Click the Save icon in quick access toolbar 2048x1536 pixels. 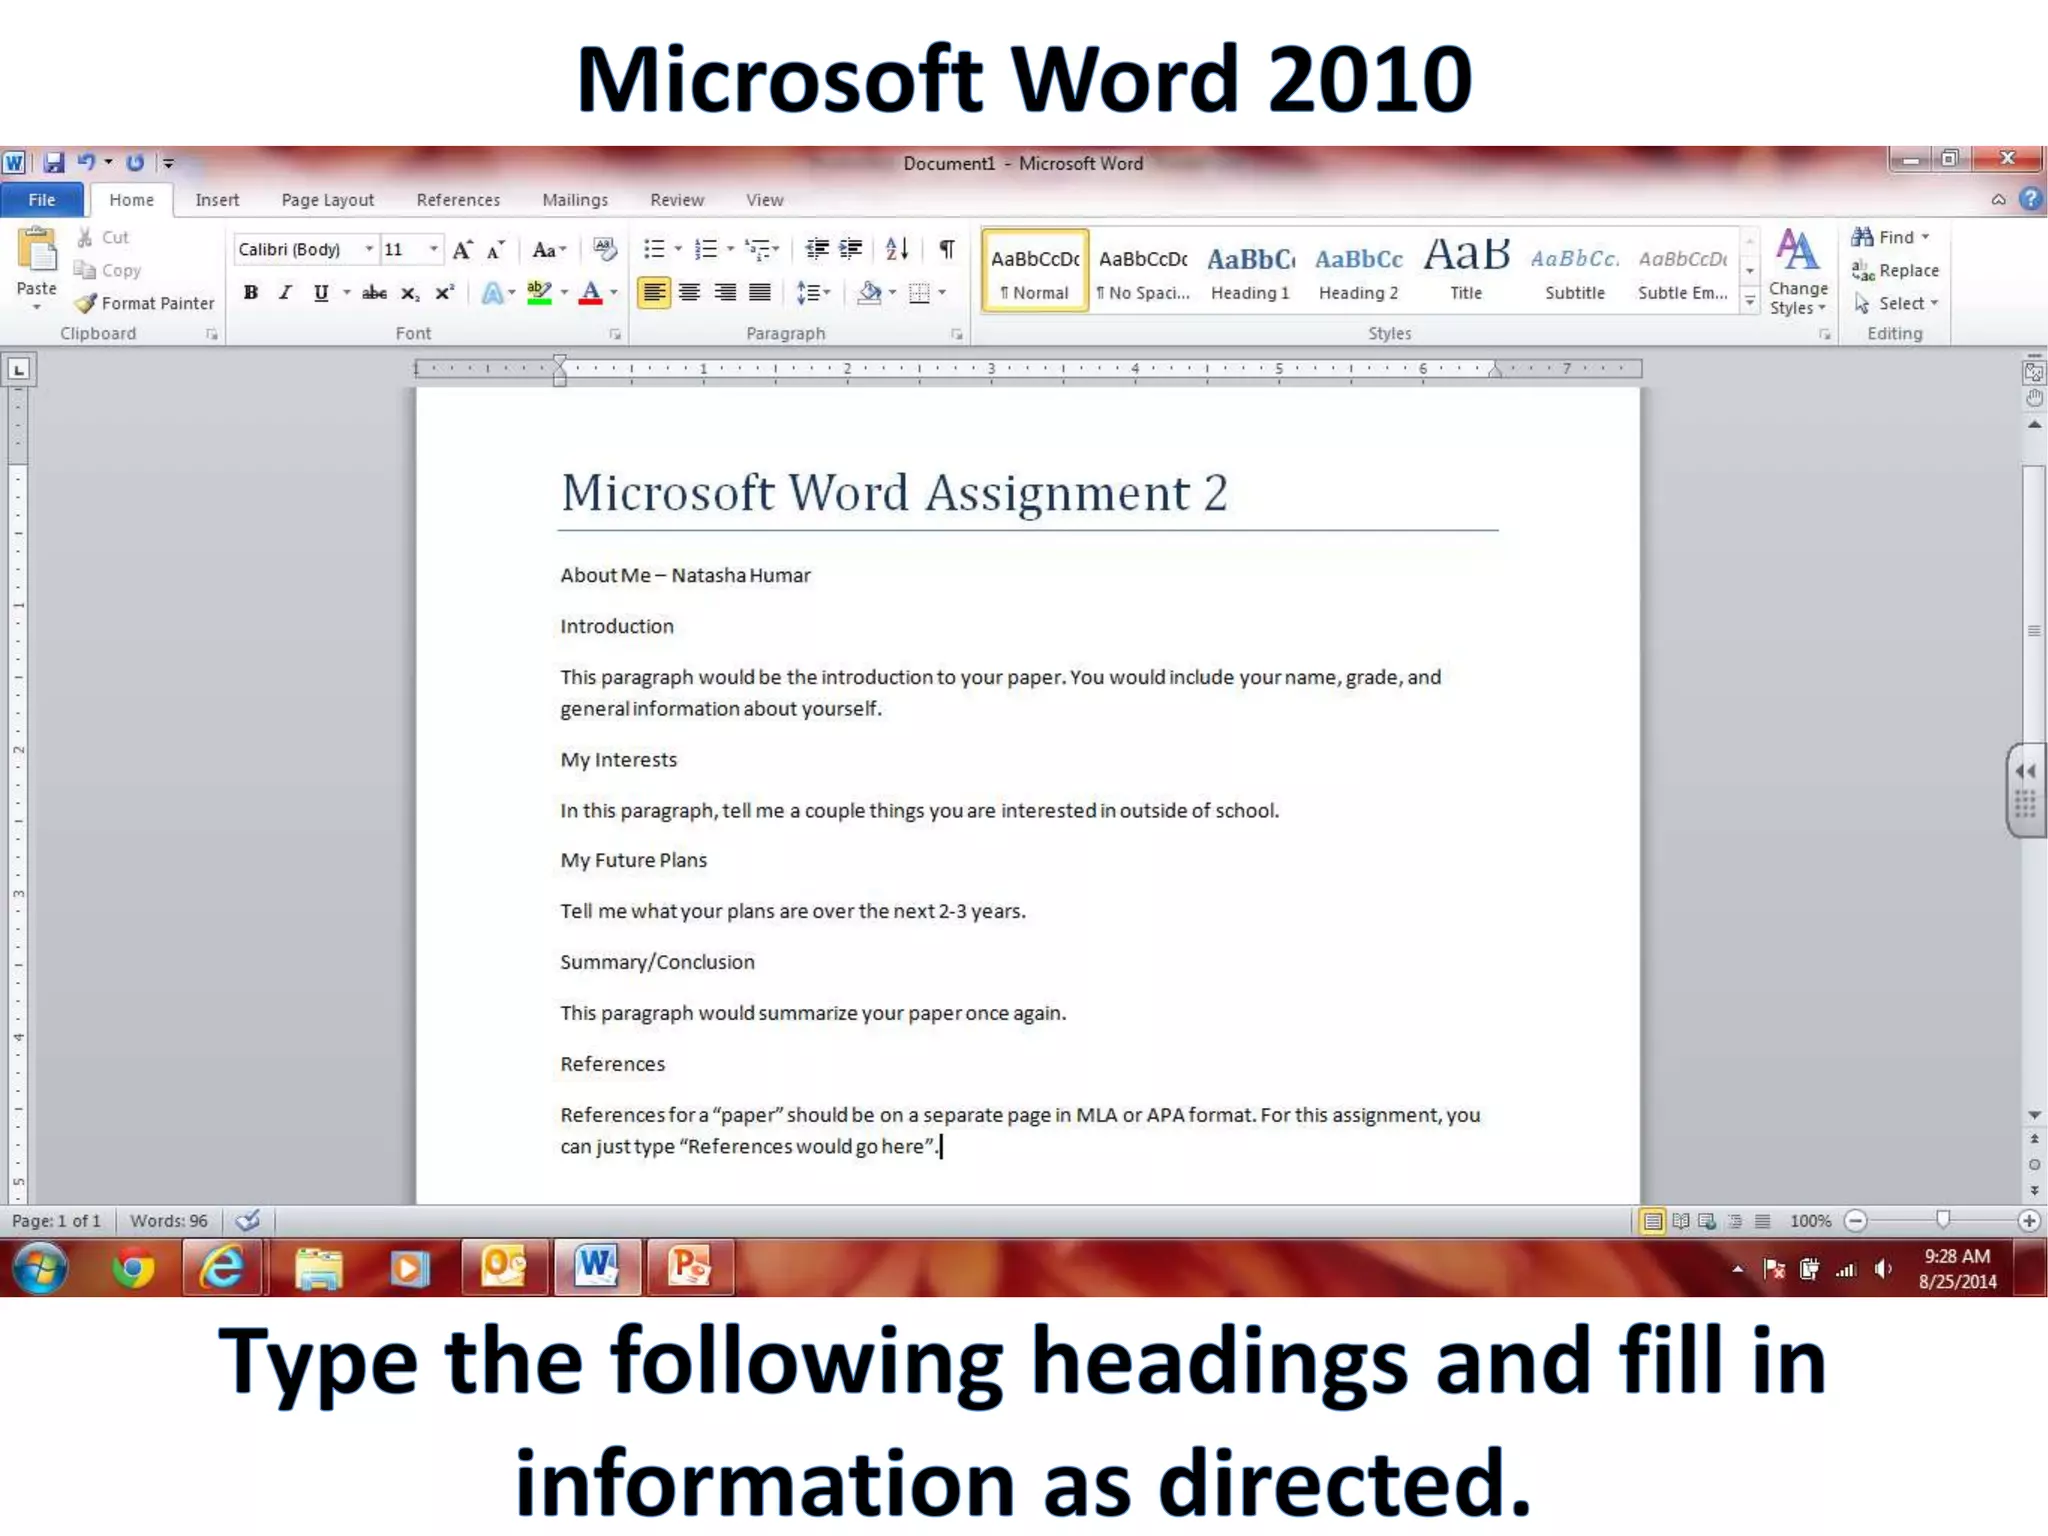coord(54,162)
